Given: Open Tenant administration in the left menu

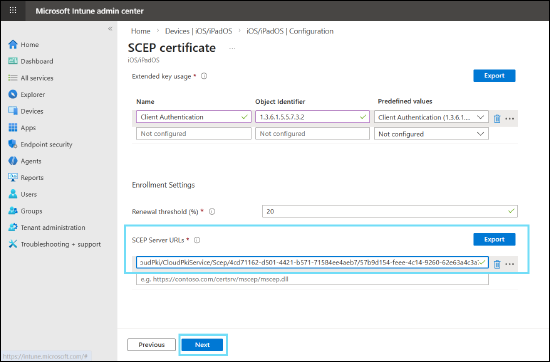Looking at the screenshot, I should (x=53, y=228).
